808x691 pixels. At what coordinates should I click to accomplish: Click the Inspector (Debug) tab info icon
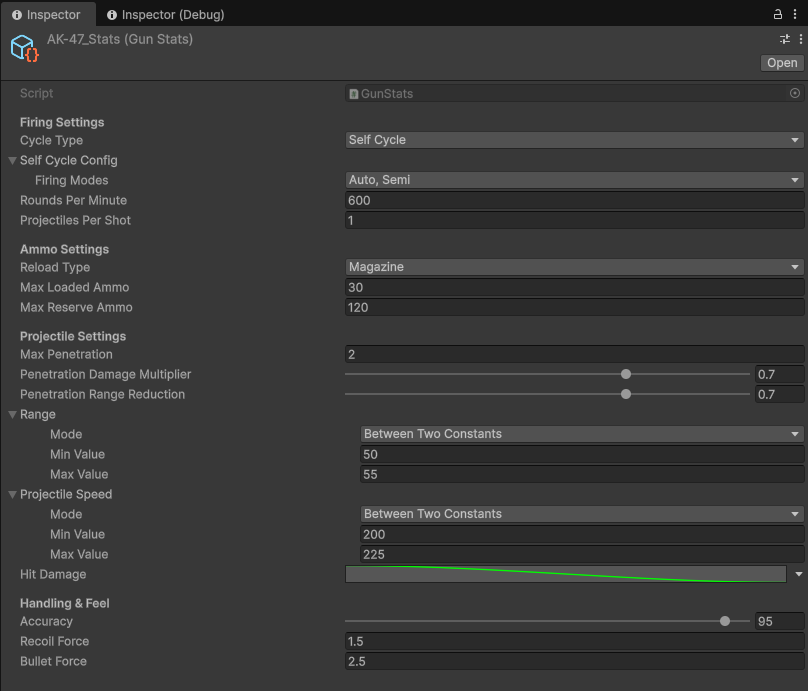click(113, 14)
